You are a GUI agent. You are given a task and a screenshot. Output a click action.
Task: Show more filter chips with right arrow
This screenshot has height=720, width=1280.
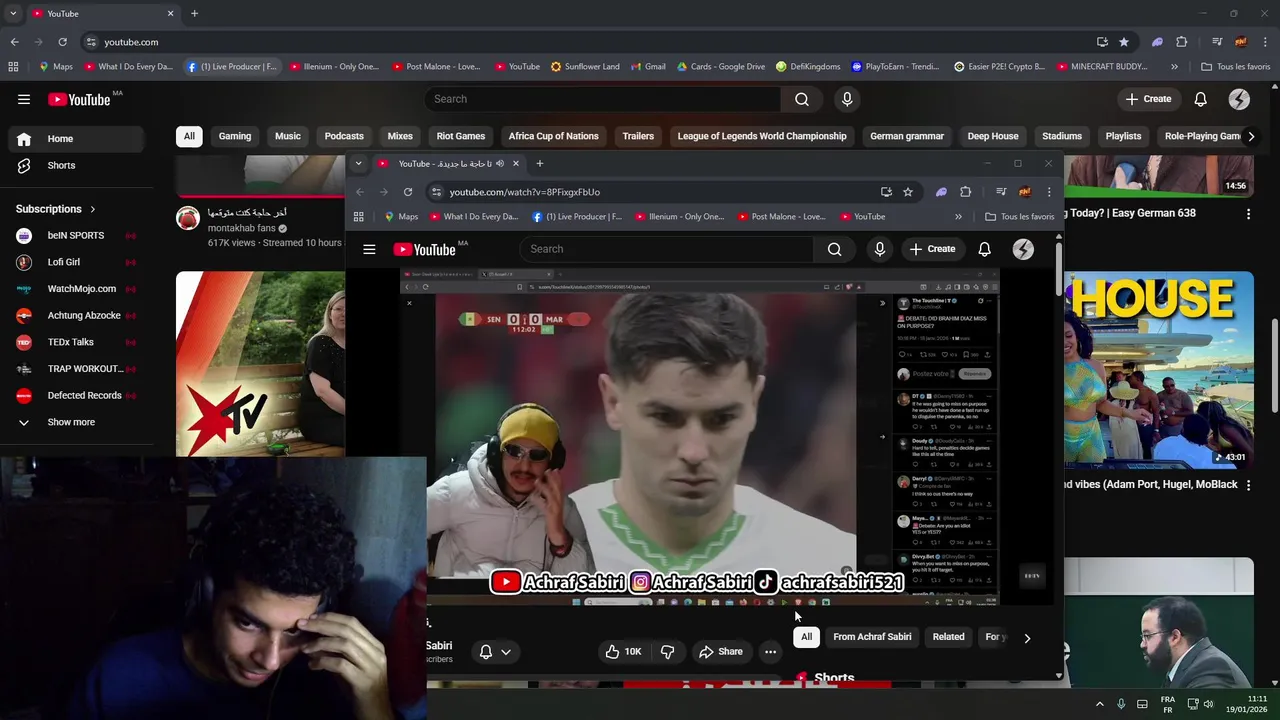click(x=1250, y=136)
